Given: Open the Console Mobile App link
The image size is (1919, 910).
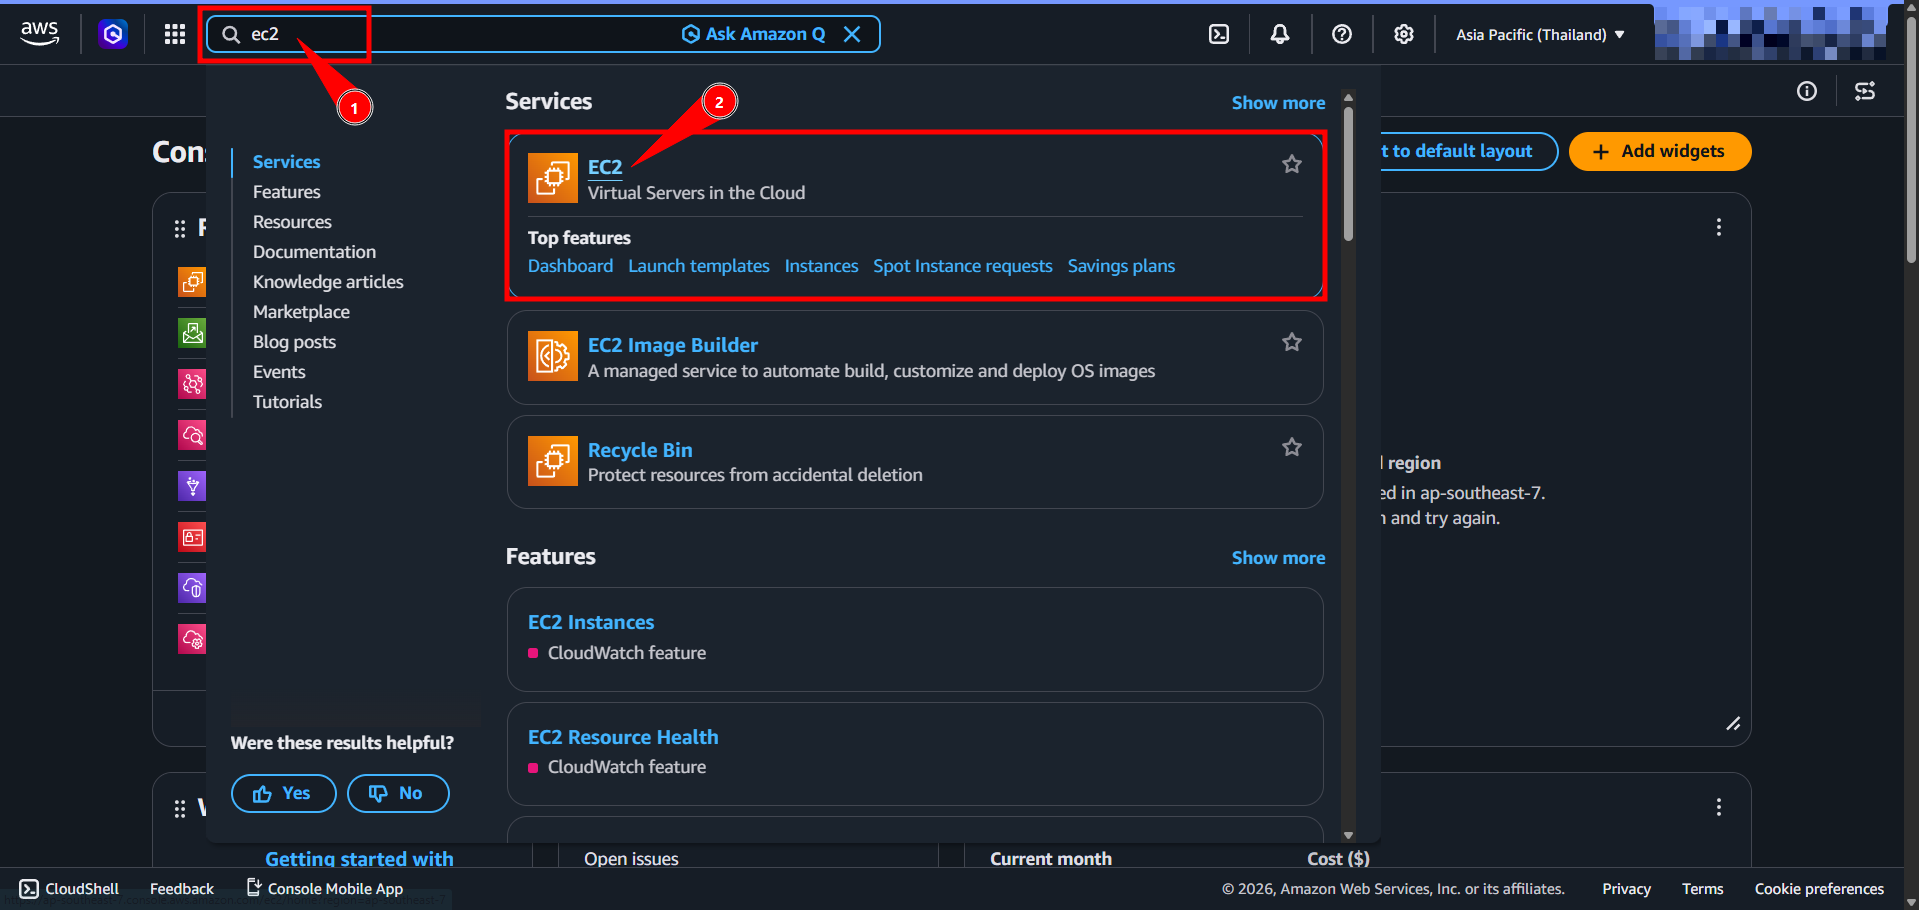Looking at the screenshot, I should pos(325,889).
